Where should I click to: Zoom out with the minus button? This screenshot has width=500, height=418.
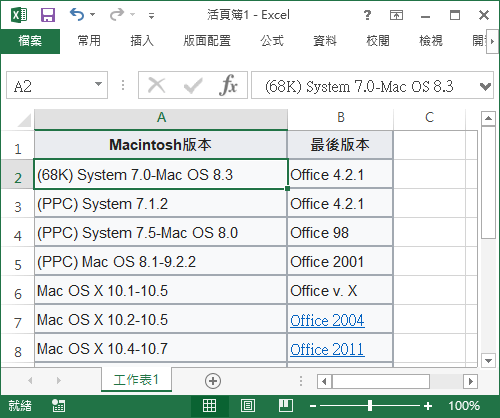coord(313,406)
